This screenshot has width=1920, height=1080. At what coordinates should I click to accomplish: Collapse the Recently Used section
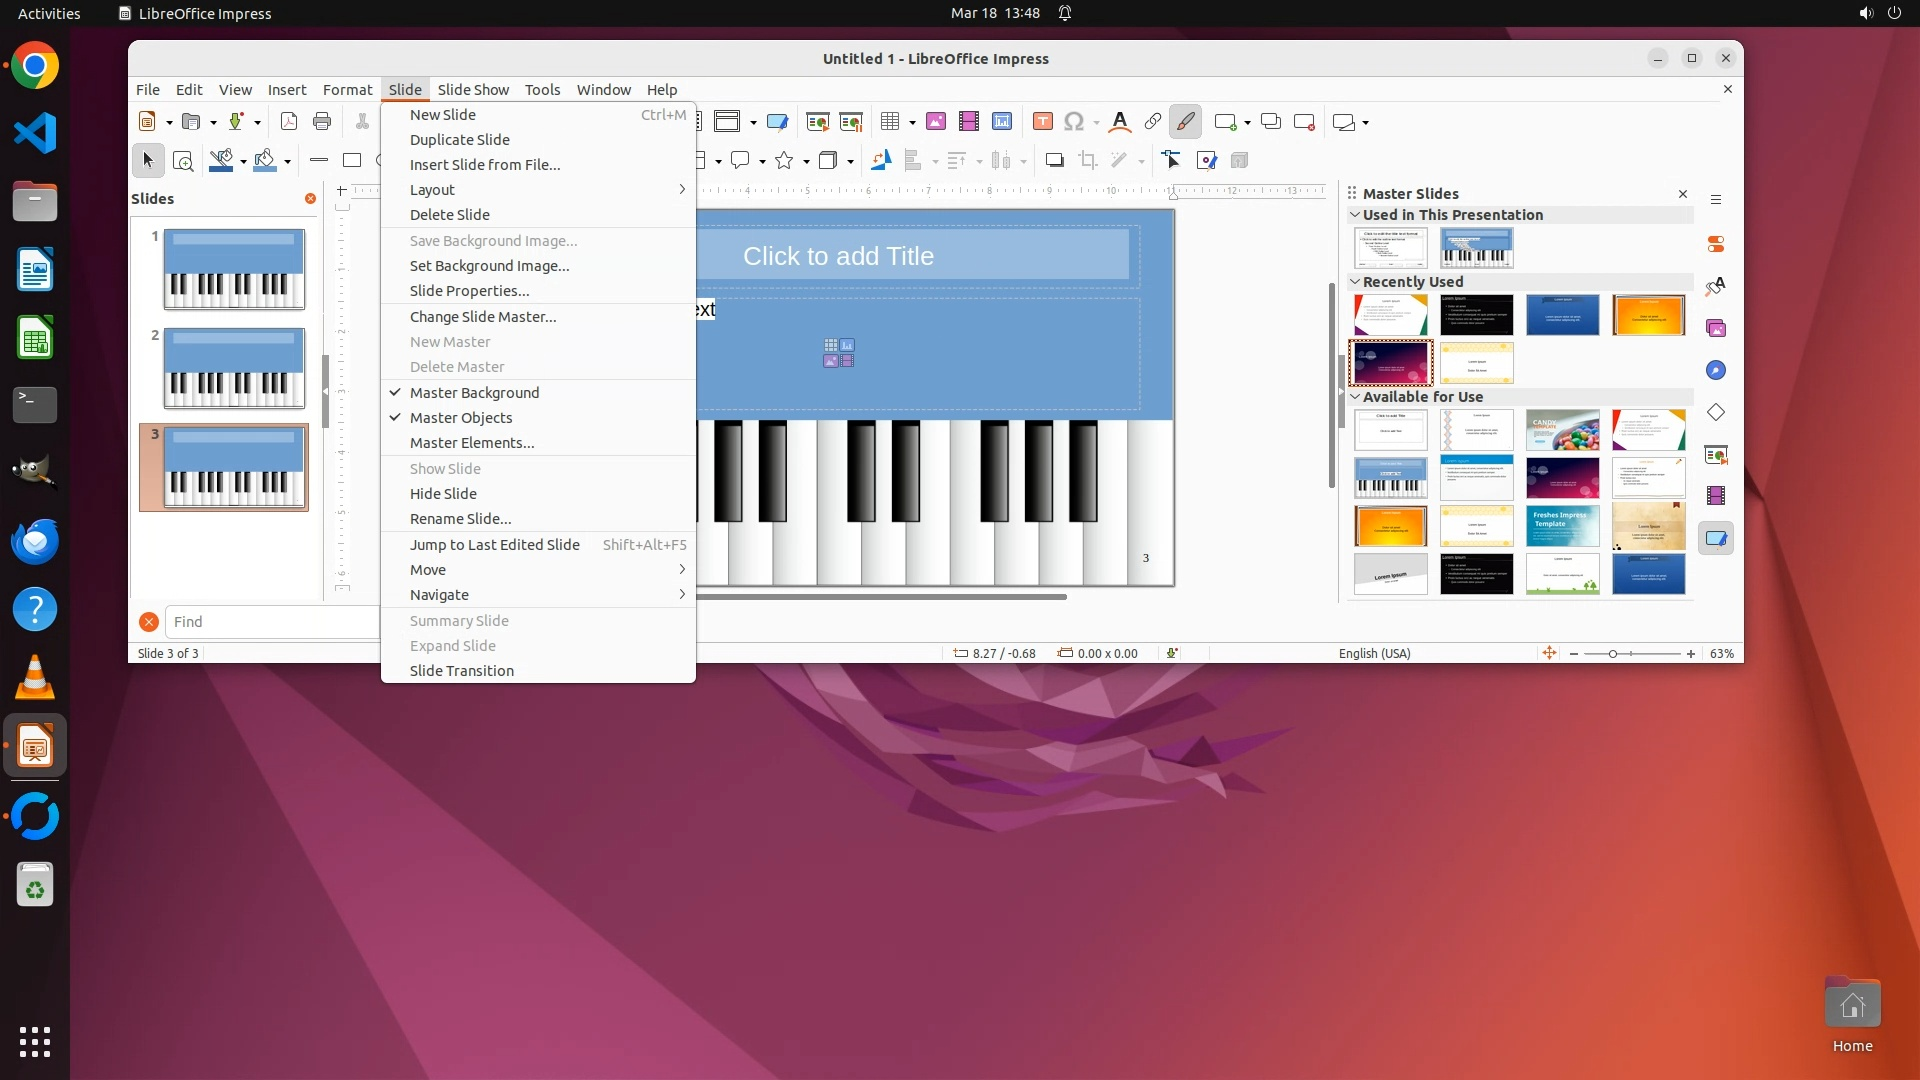[x=1355, y=282]
